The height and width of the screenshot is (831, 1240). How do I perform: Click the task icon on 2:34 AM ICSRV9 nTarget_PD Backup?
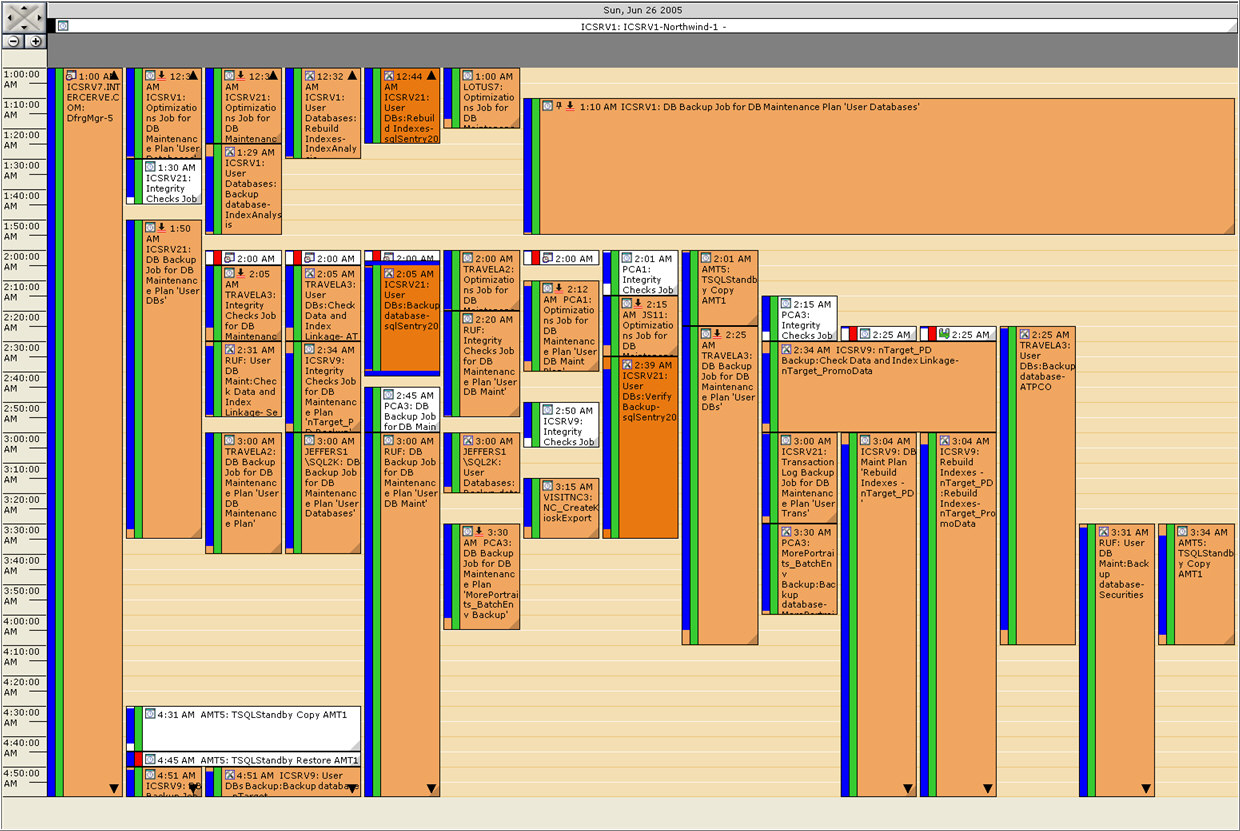[786, 350]
